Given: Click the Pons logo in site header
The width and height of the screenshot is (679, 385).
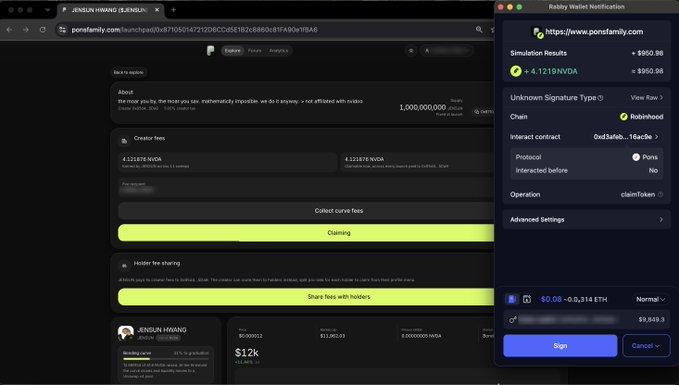Looking at the screenshot, I should [x=210, y=51].
